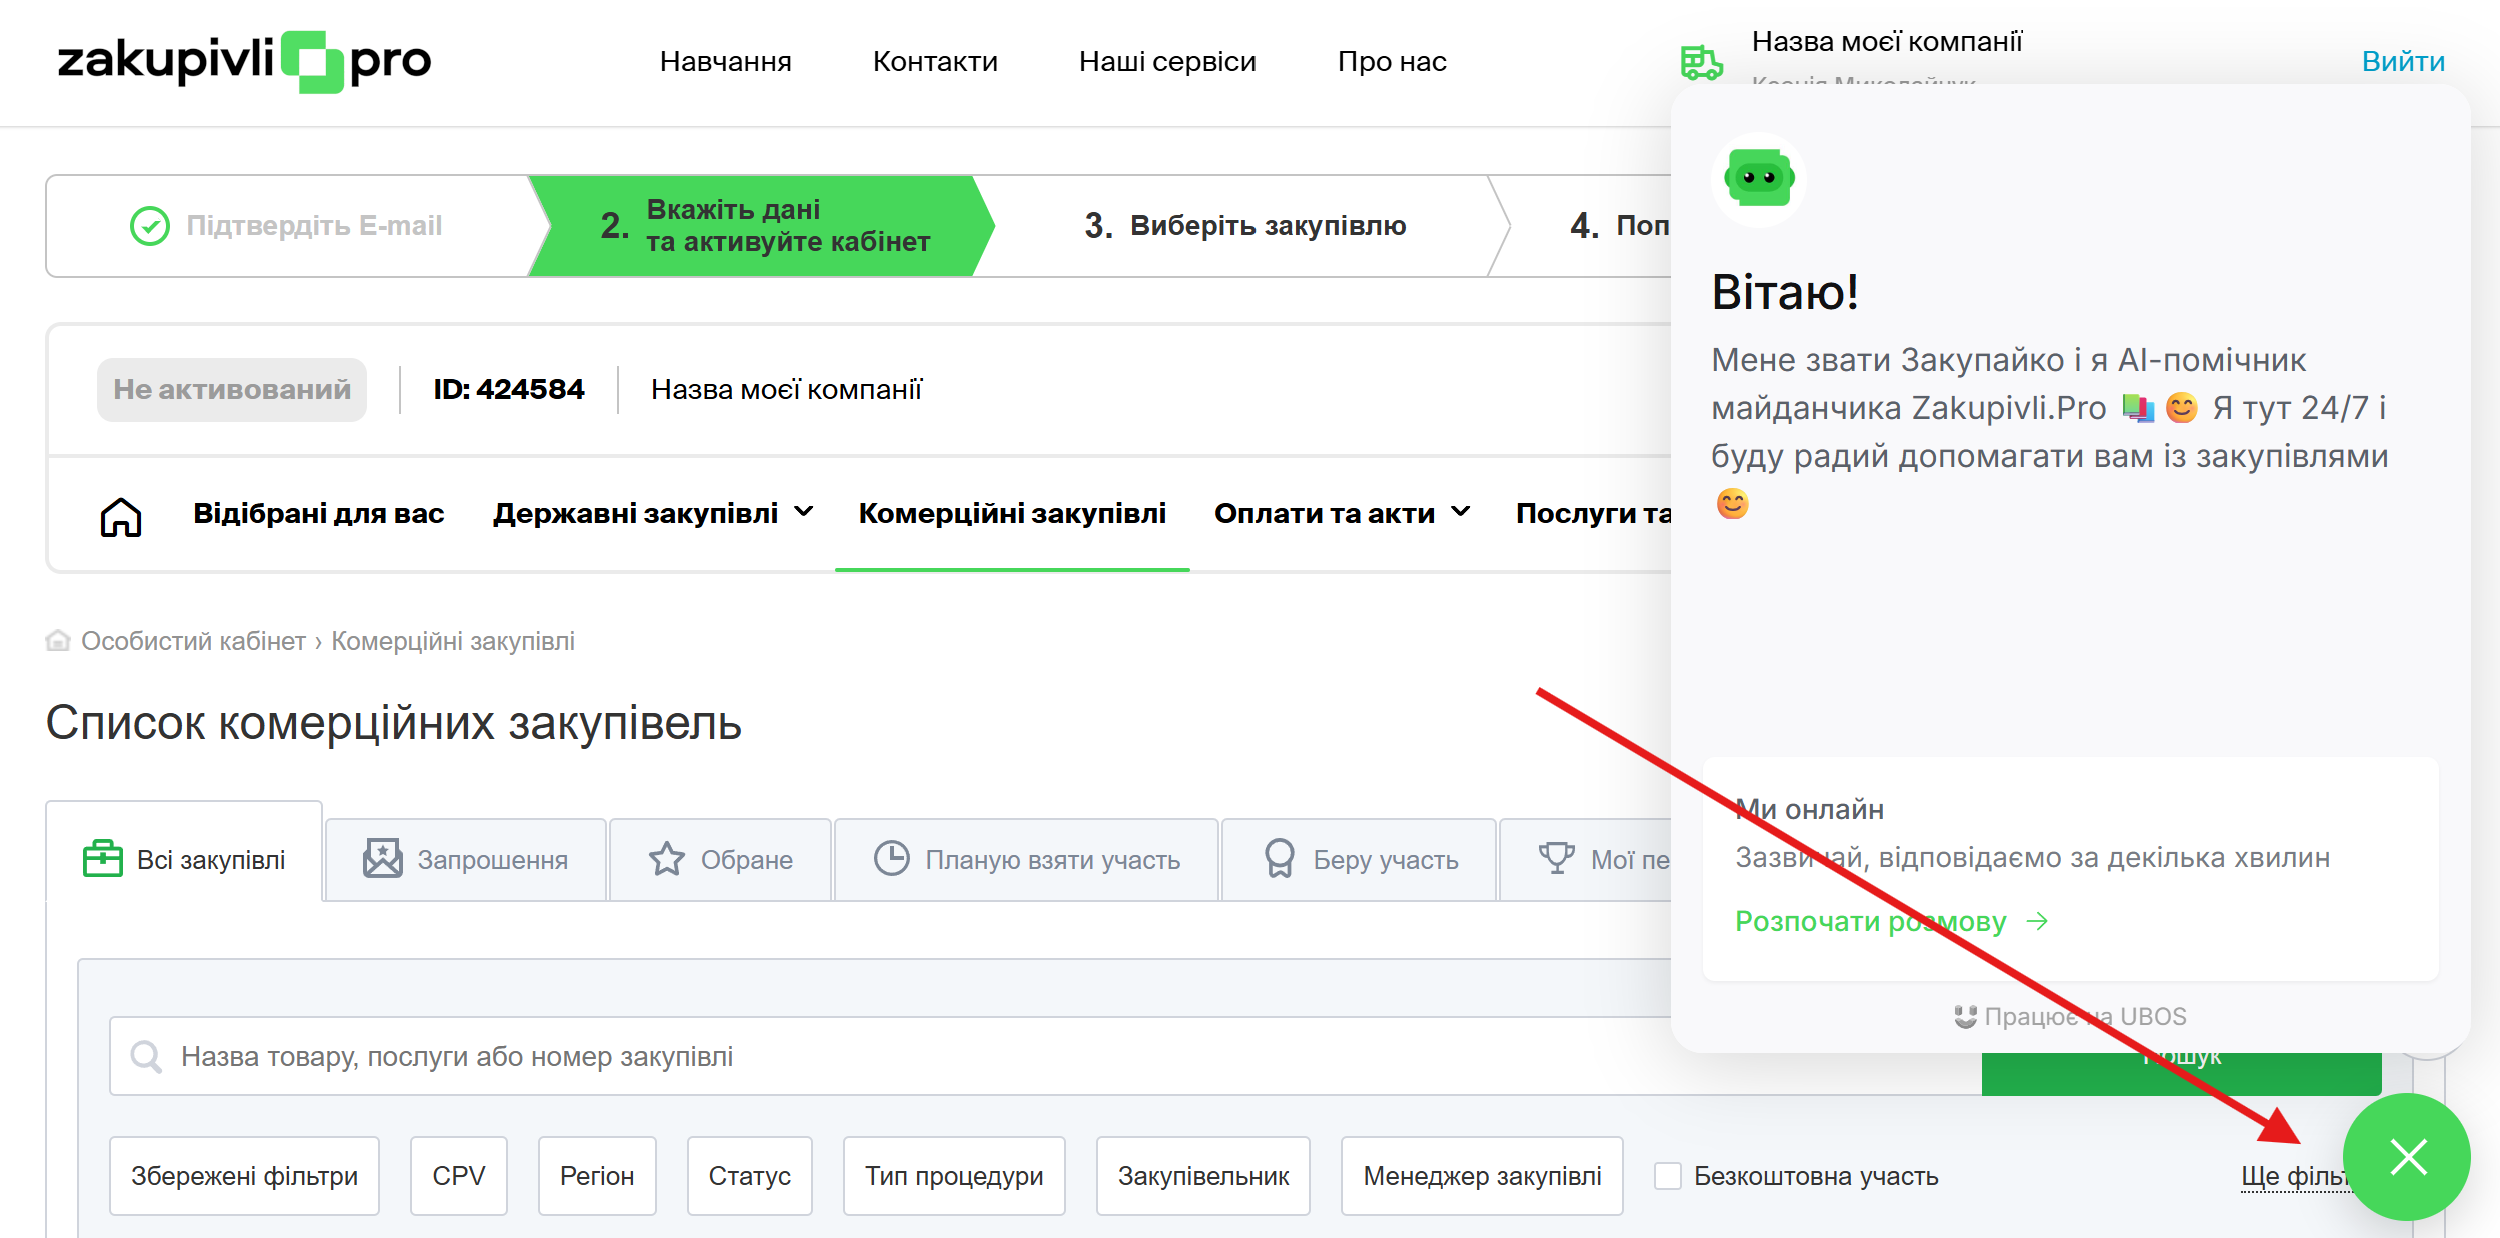Click the green chatbot avatar icon
The height and width of the screenshot is (1238, 2500).
point(1758,179)
